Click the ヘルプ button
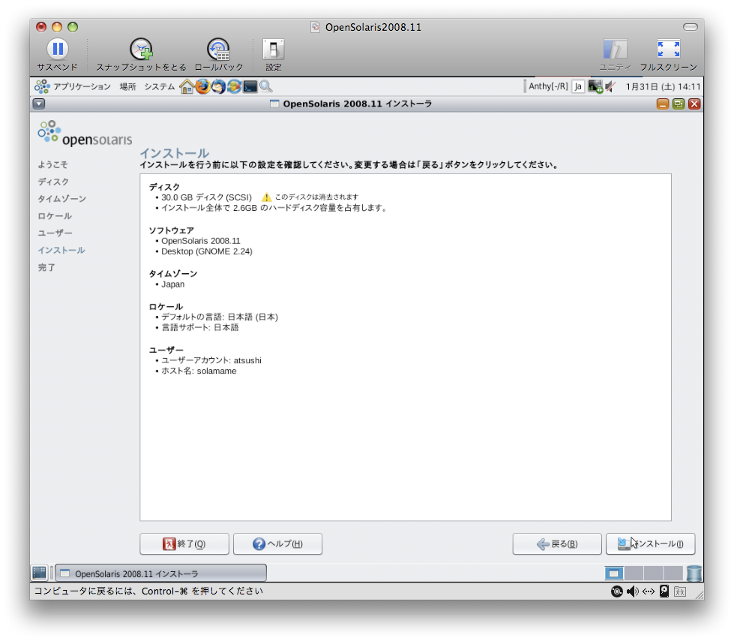 click(x=277, y=544)
